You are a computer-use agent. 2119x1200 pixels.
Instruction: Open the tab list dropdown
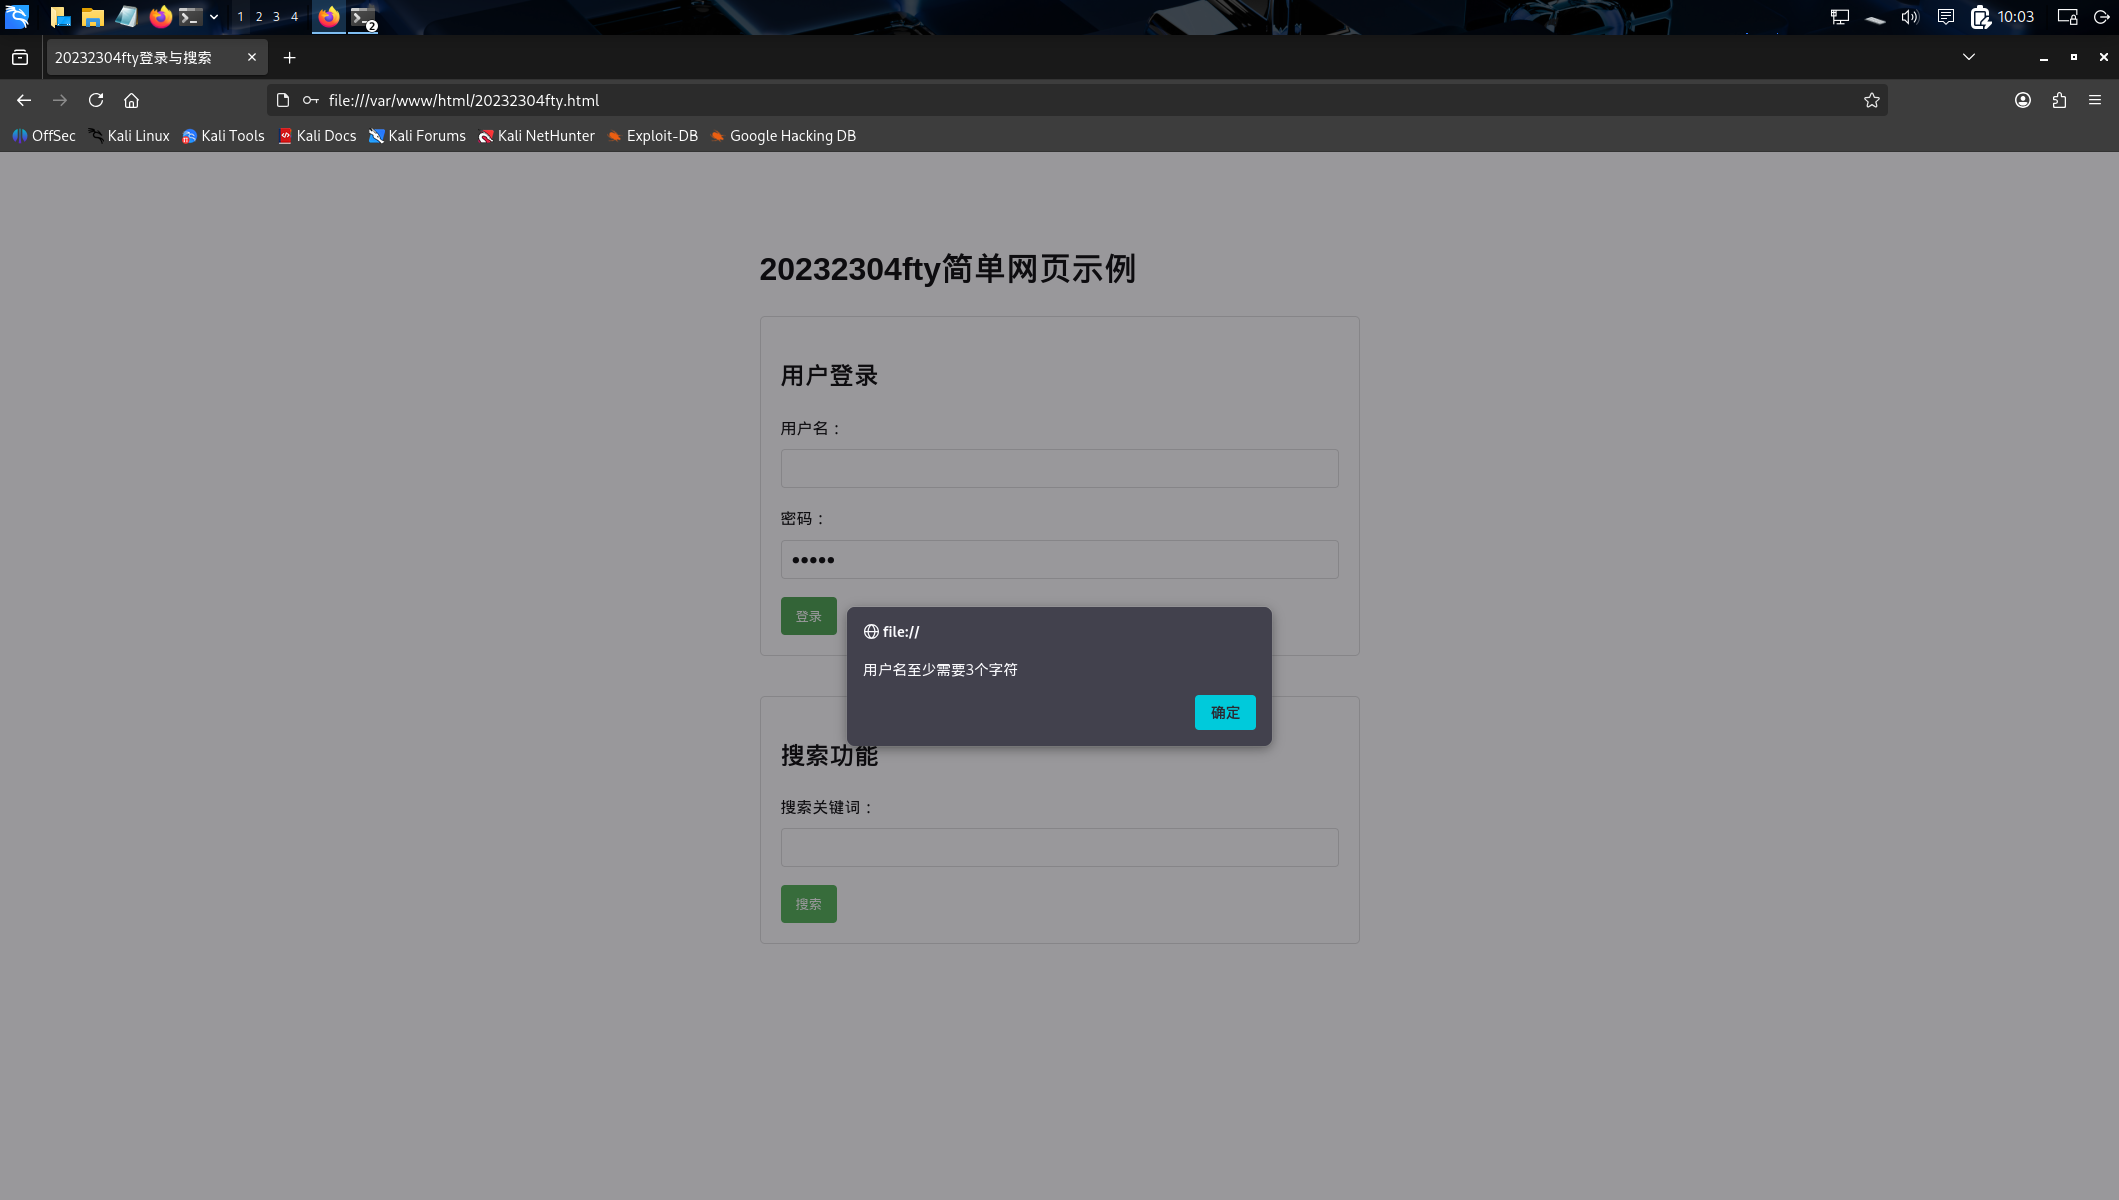[x=1968, y=57]
